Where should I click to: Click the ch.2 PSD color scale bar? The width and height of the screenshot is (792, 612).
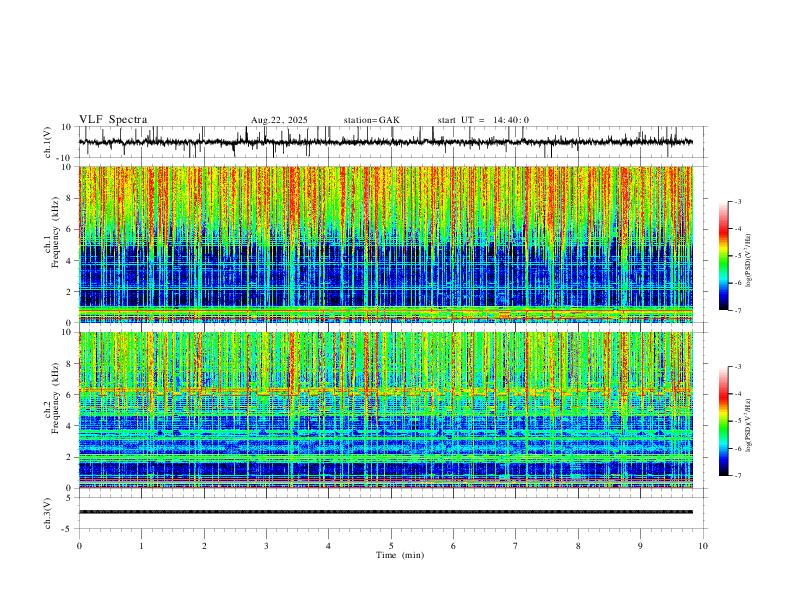[x=724, y=421]
